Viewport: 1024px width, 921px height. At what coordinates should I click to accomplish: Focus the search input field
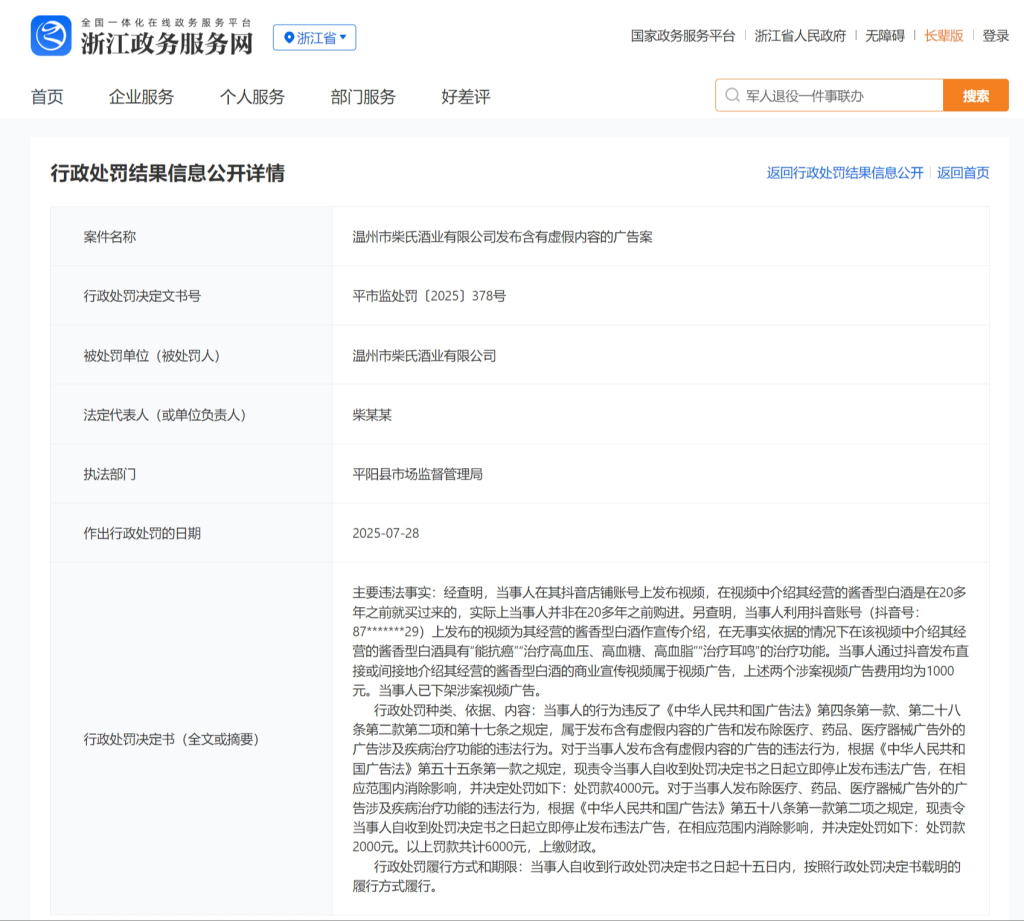click(840, 96)
